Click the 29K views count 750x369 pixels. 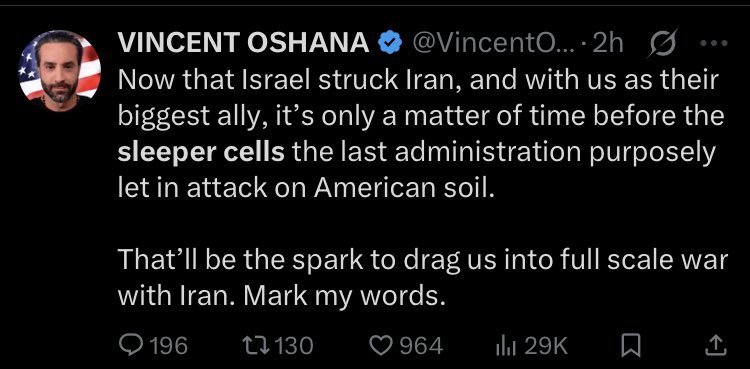click(547, 346)
